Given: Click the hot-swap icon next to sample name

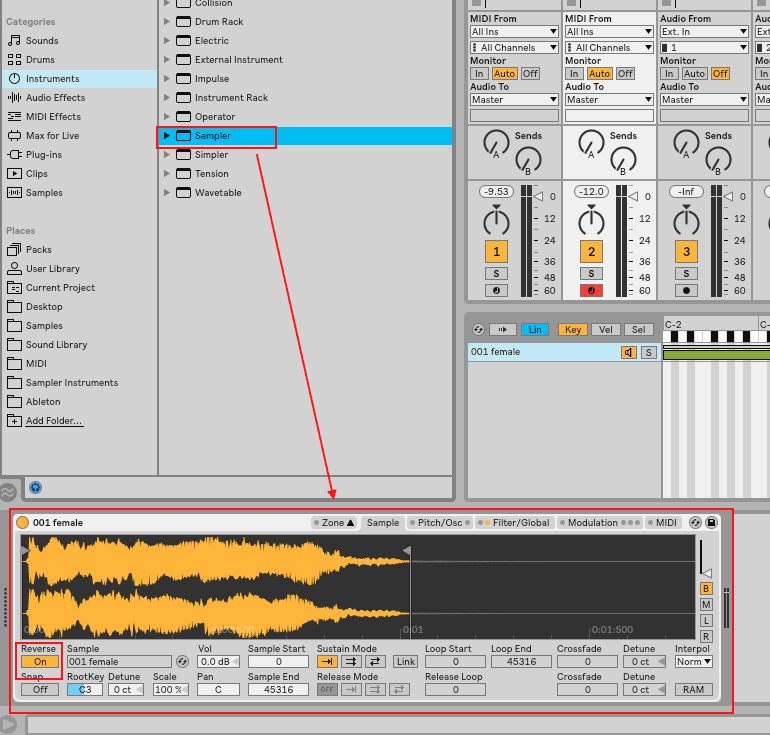Looking at the screenshot, I should point(183,662).
